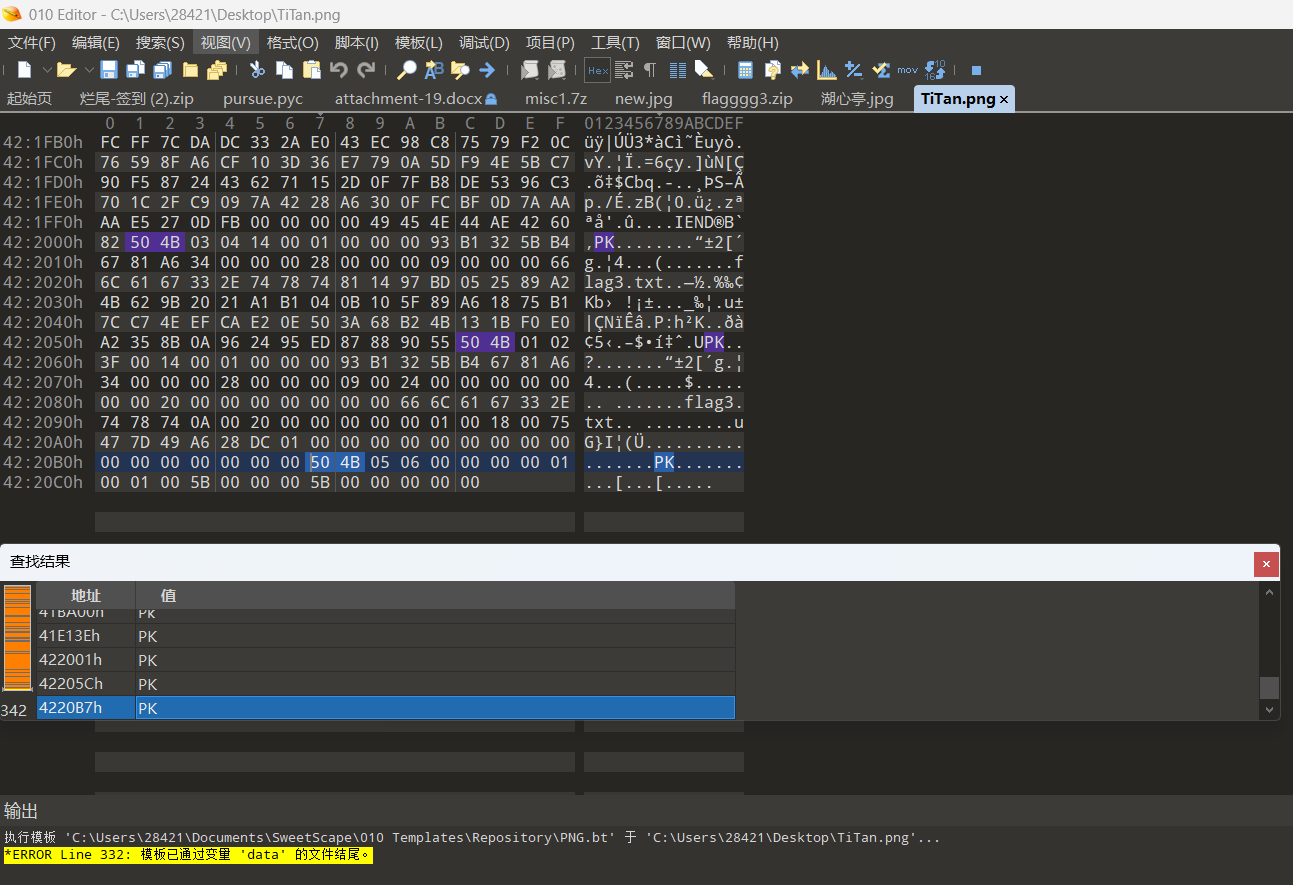
Task: Click the Save All icon
Action: coord(162,70)
